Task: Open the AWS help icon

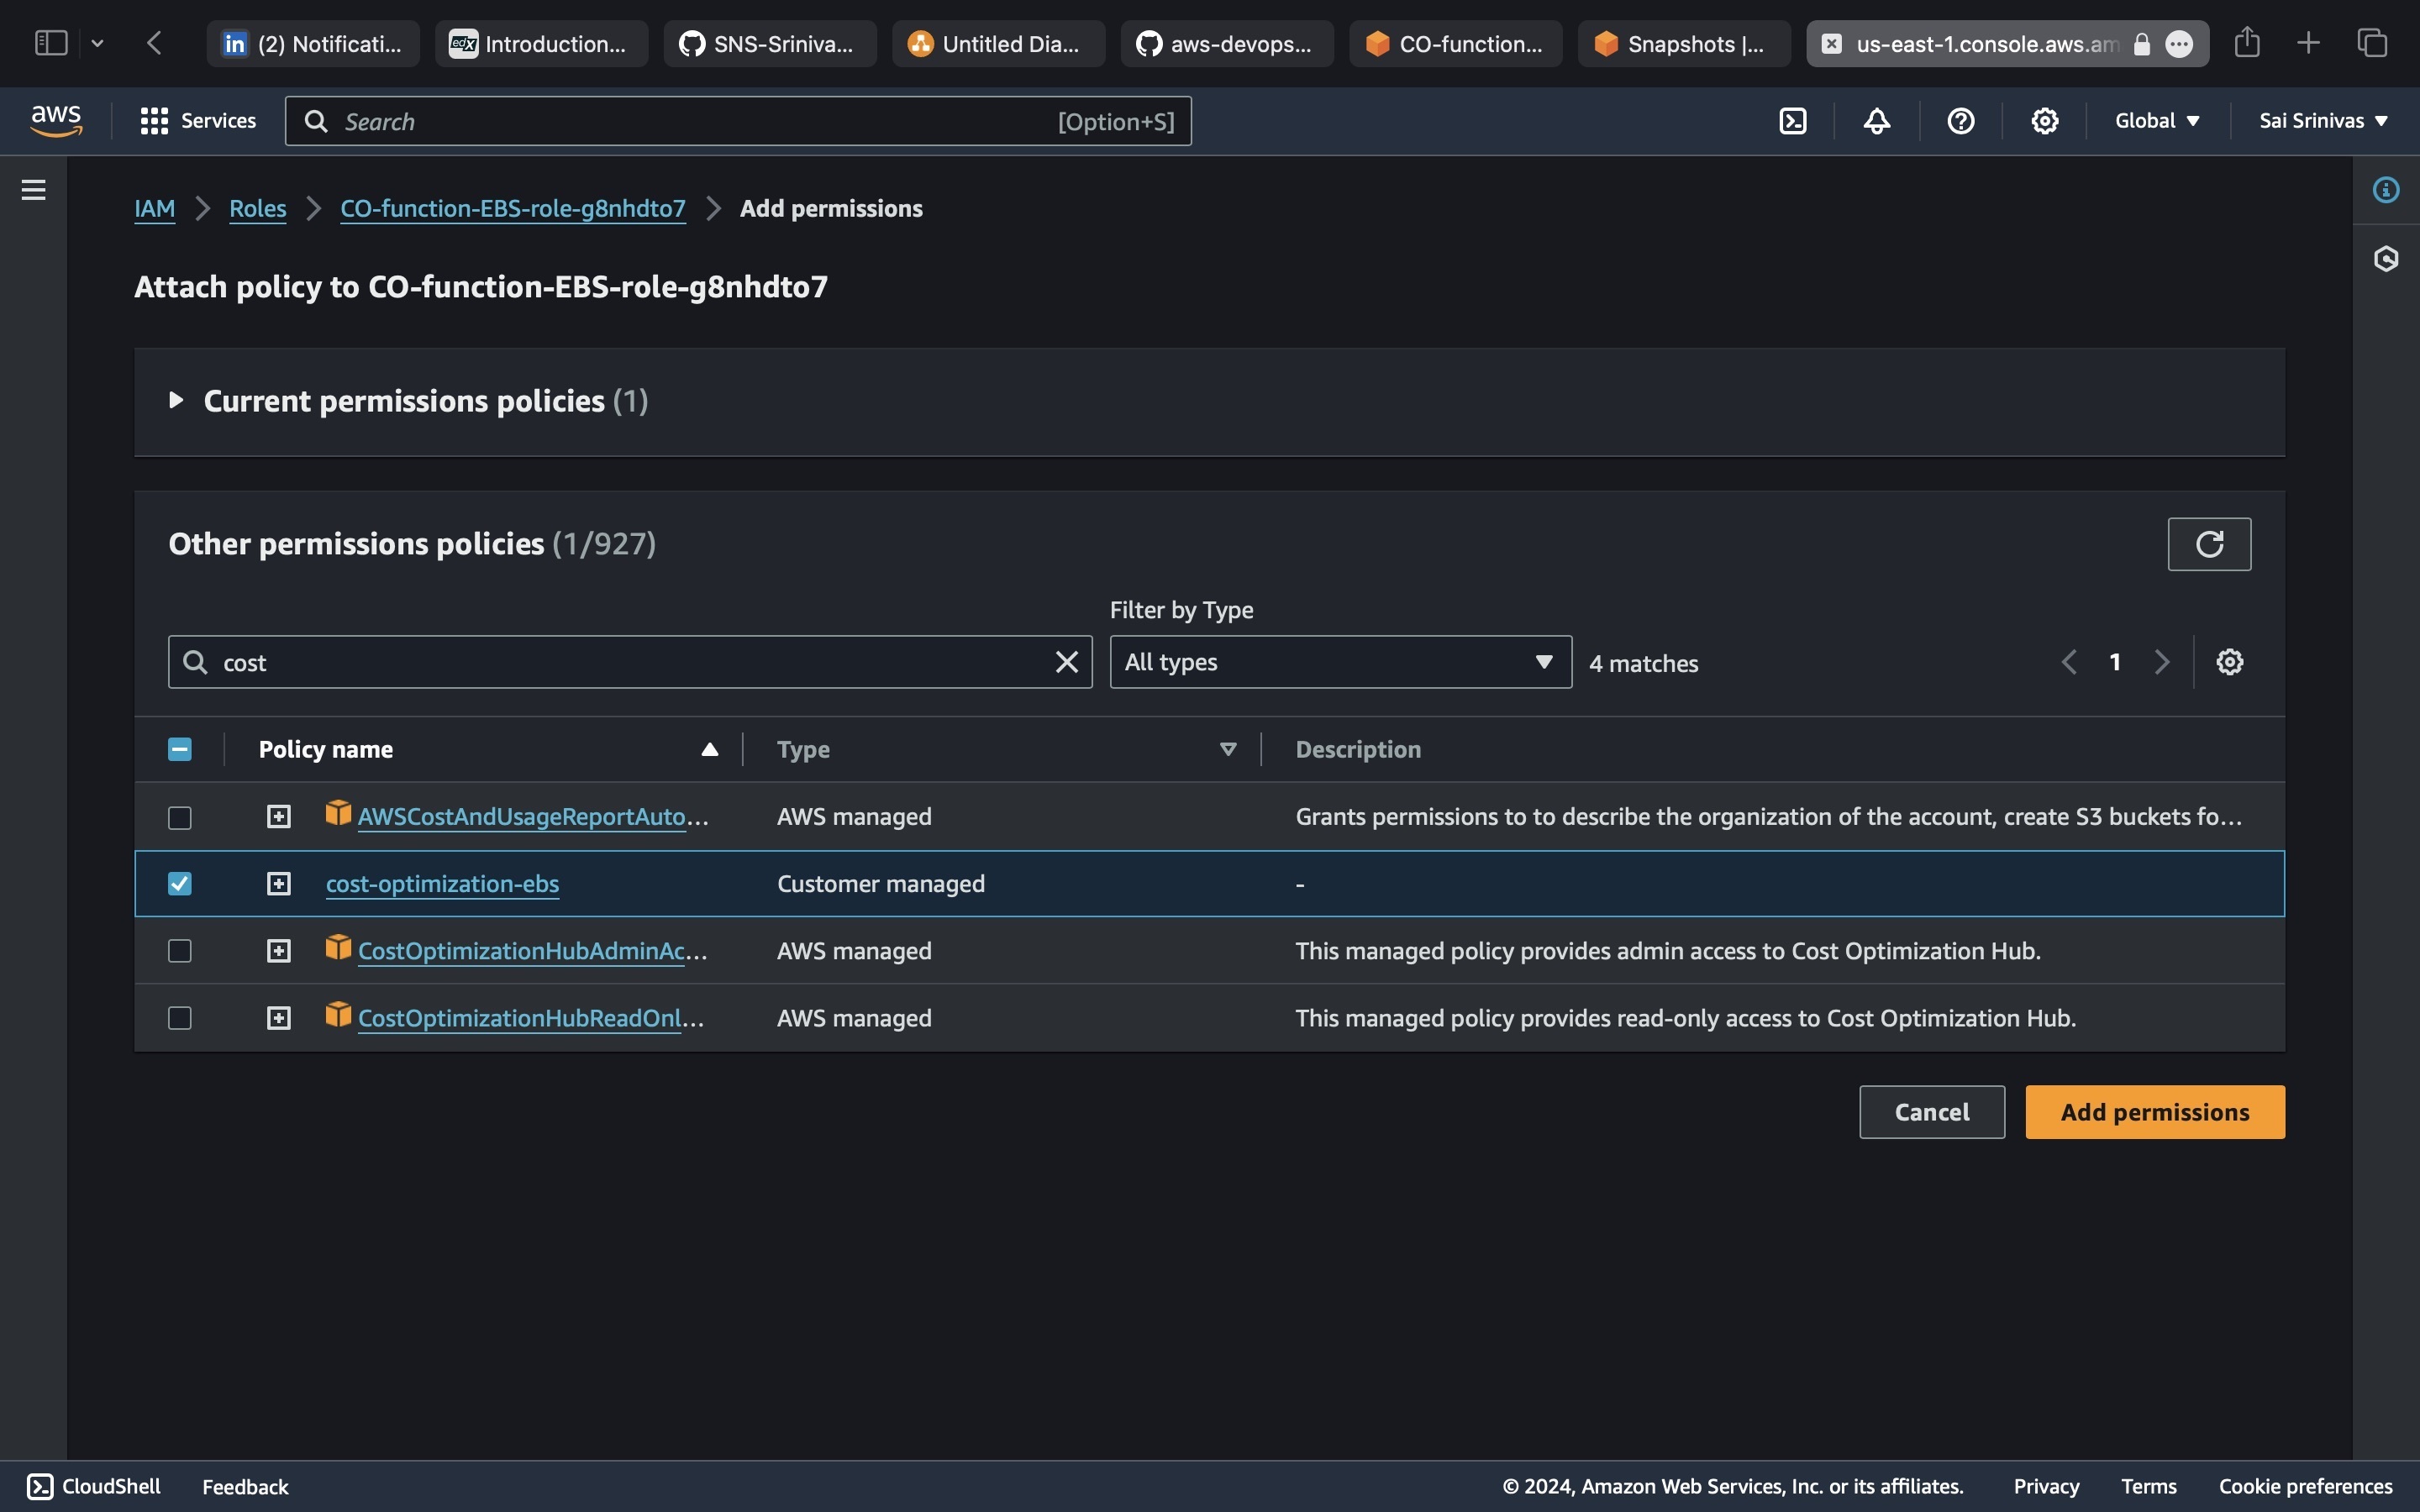Action: (x=1960, y=120)
